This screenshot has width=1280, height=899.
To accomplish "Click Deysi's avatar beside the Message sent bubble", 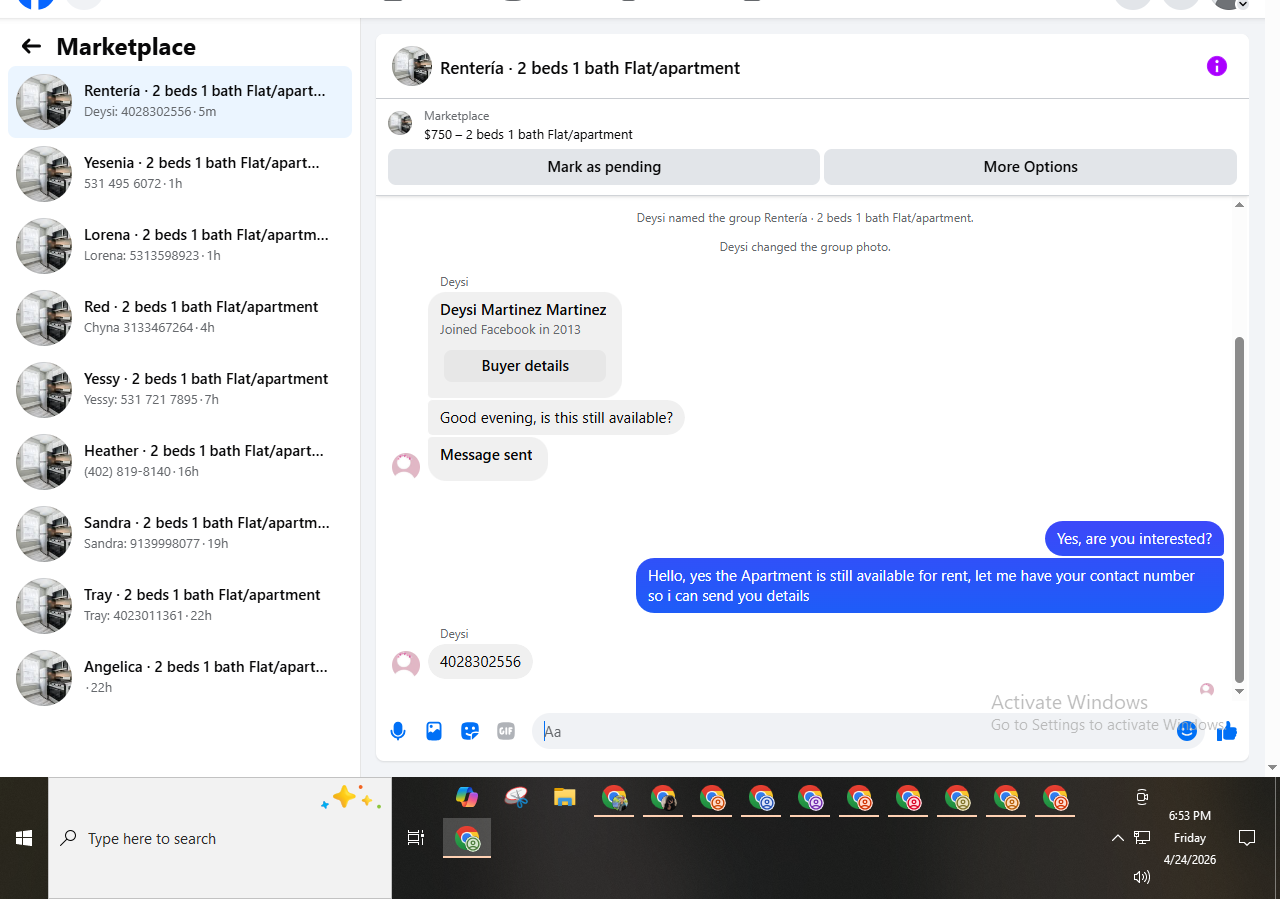I will point(406,466).
